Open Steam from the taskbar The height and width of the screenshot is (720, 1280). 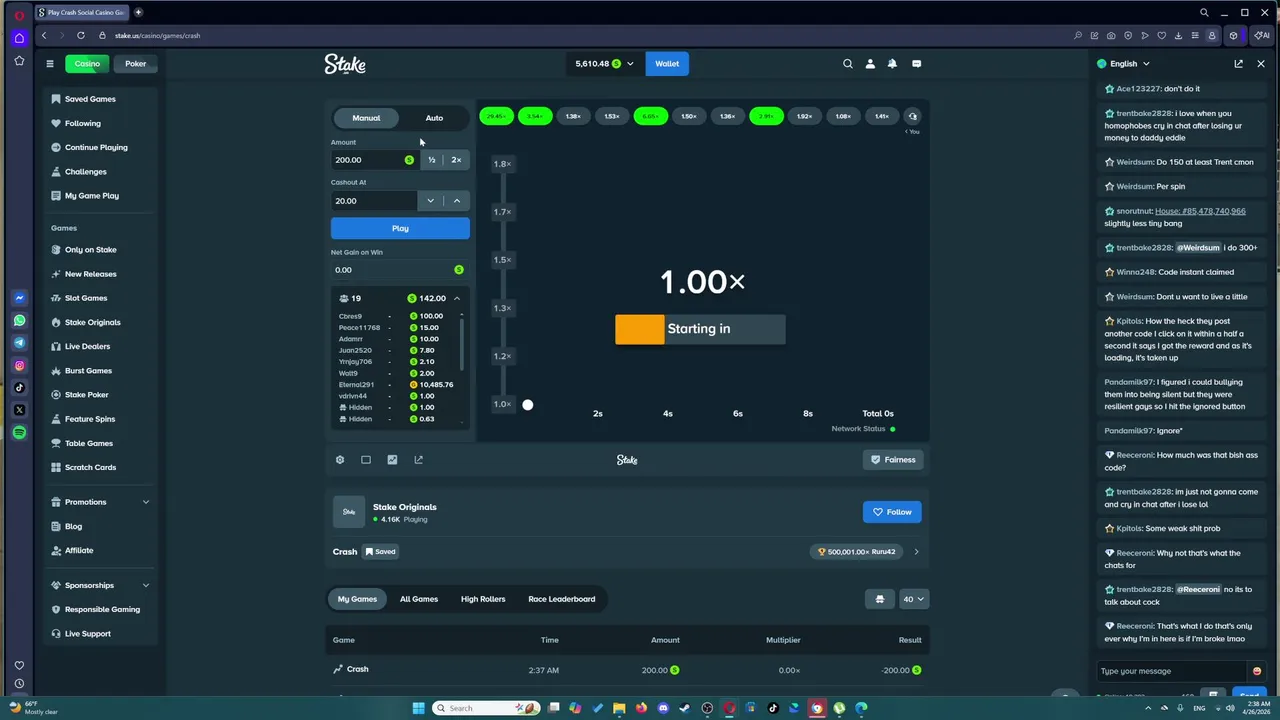685,708
